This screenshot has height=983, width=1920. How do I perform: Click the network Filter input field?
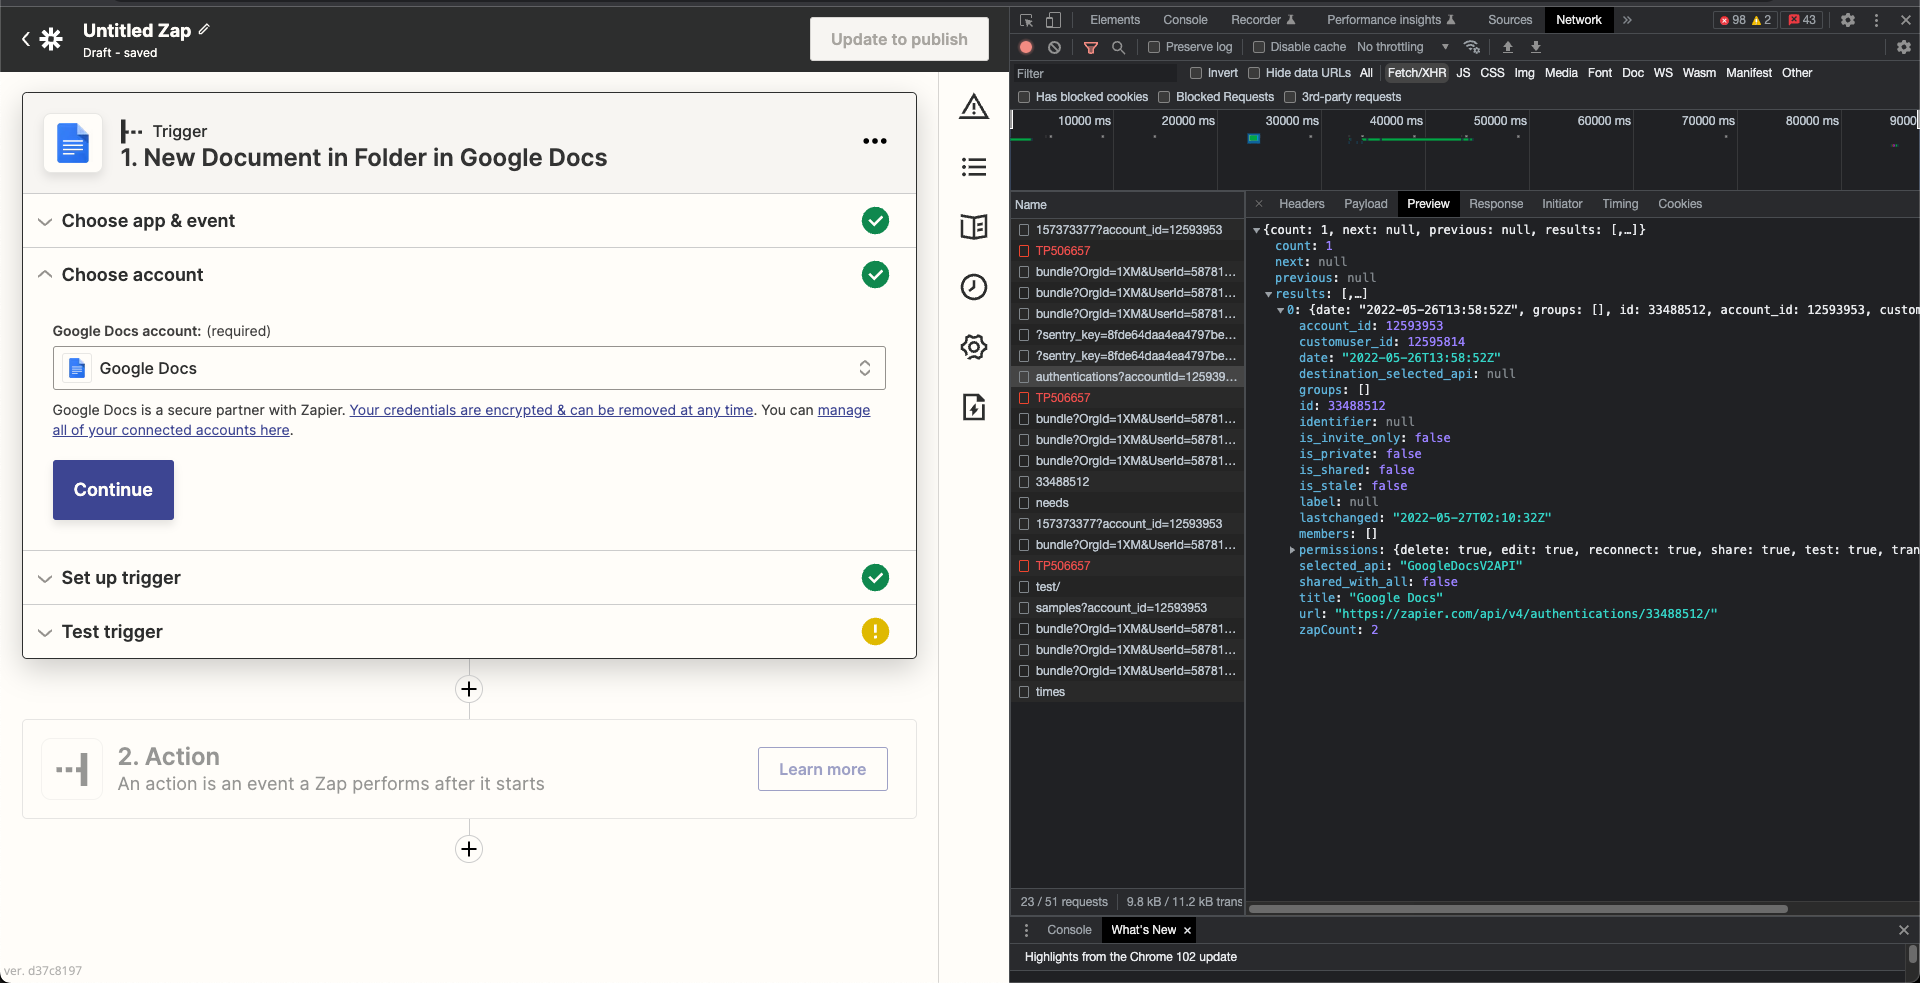click(x=1095, y=73)
